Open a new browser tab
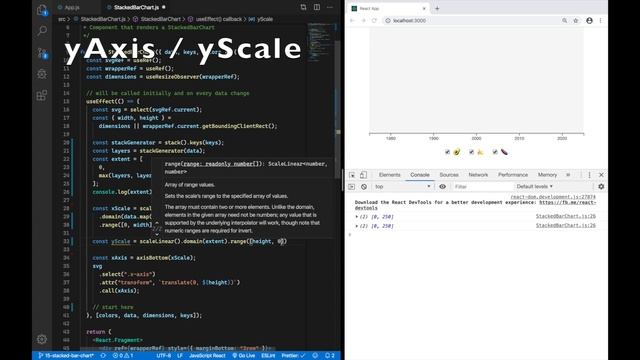Screen dimensions: 640x360 pos(437,8)
